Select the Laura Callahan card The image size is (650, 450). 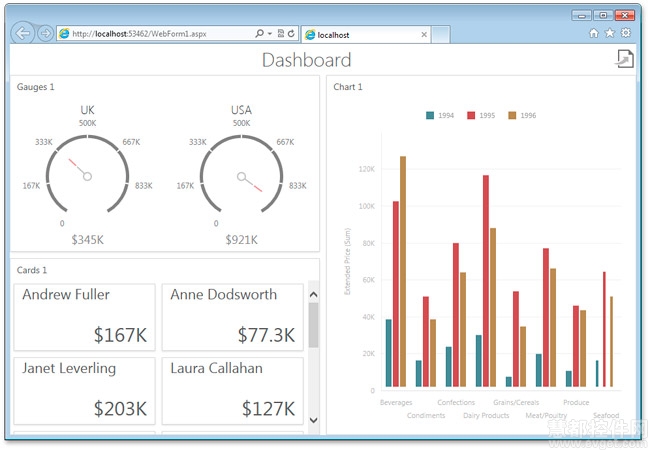point(233,391)
